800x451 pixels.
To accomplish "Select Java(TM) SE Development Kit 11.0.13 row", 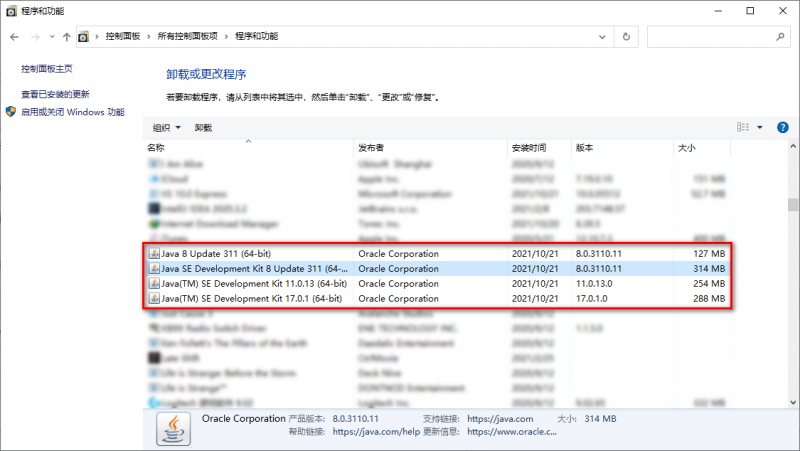I will 437,283.
